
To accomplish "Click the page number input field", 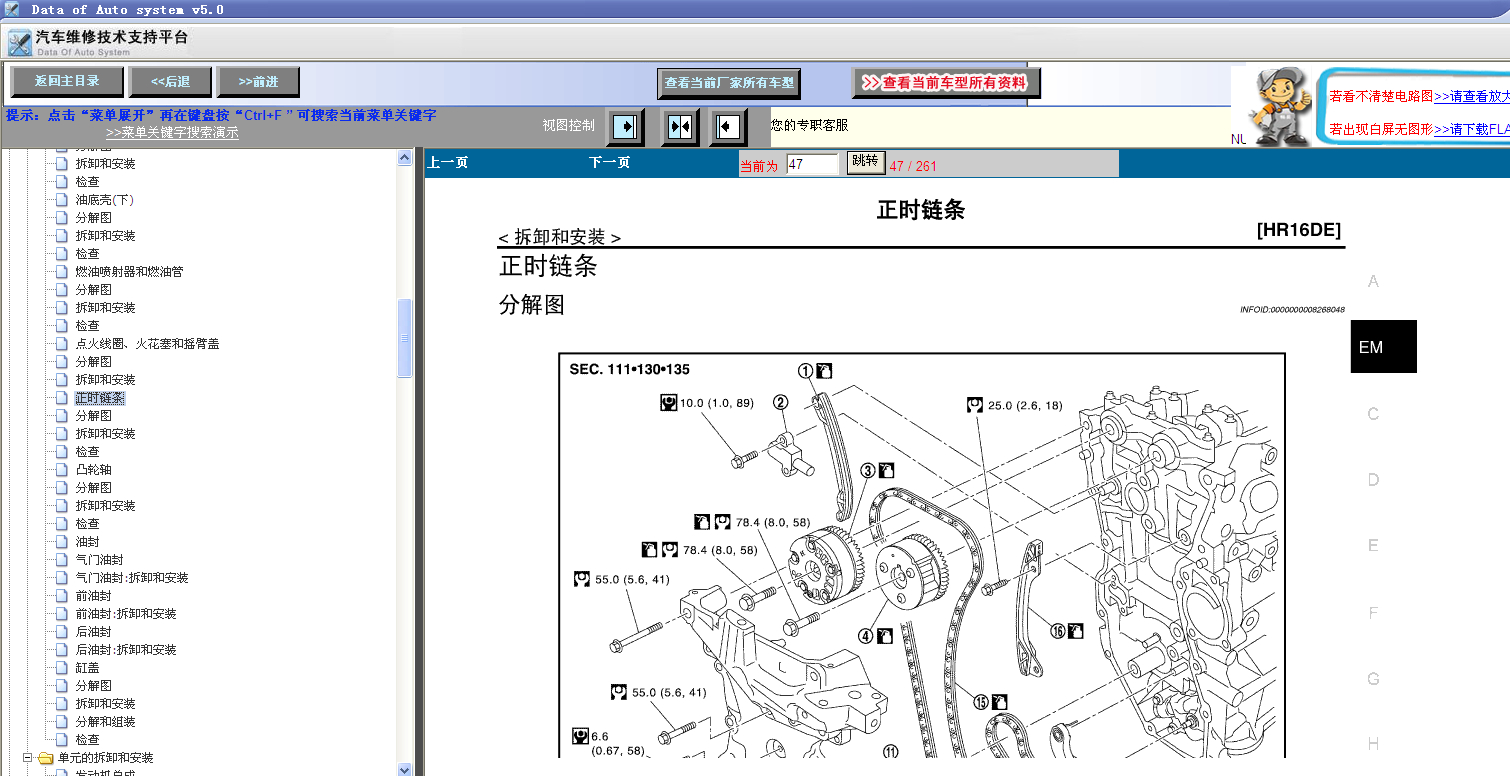I will (x=812, y=165).
